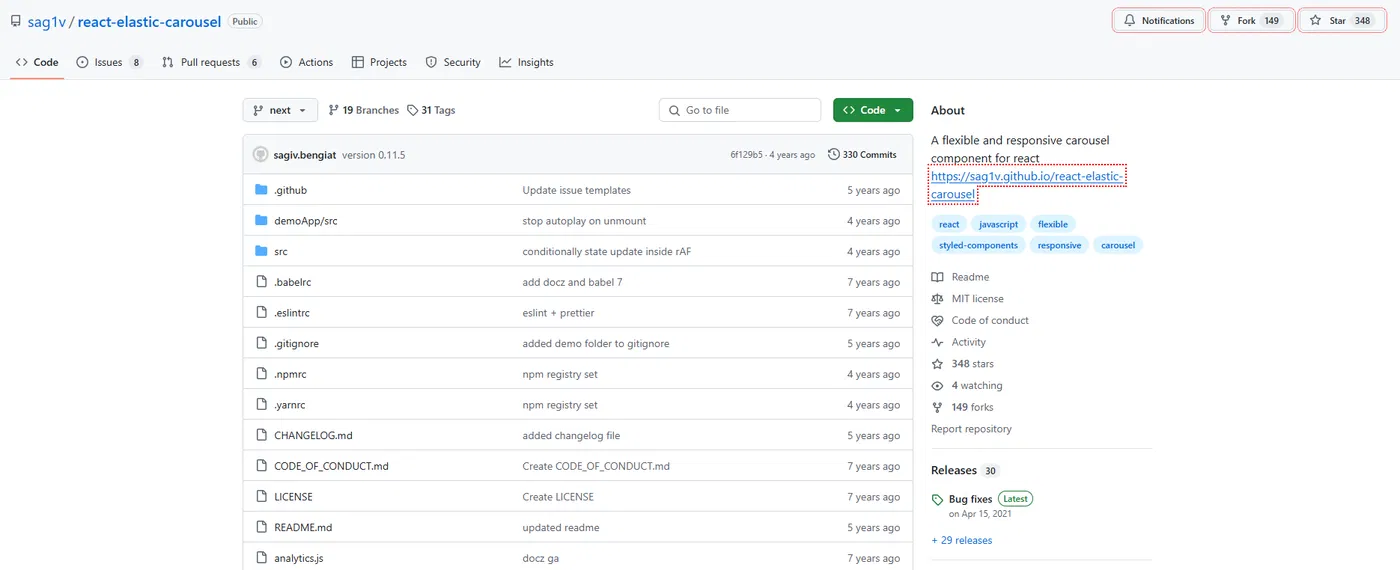Click the demoApp/src folder icon
1400x570 pixels.
tap(261, 221)
